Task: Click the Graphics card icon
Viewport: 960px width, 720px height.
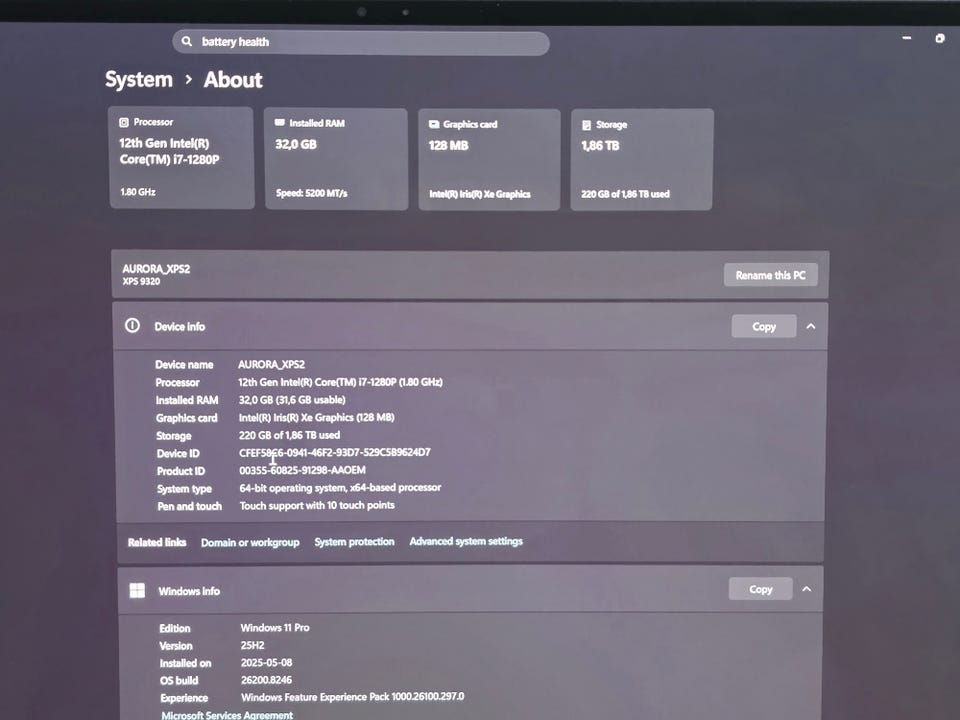Action: tap(434, 124)
